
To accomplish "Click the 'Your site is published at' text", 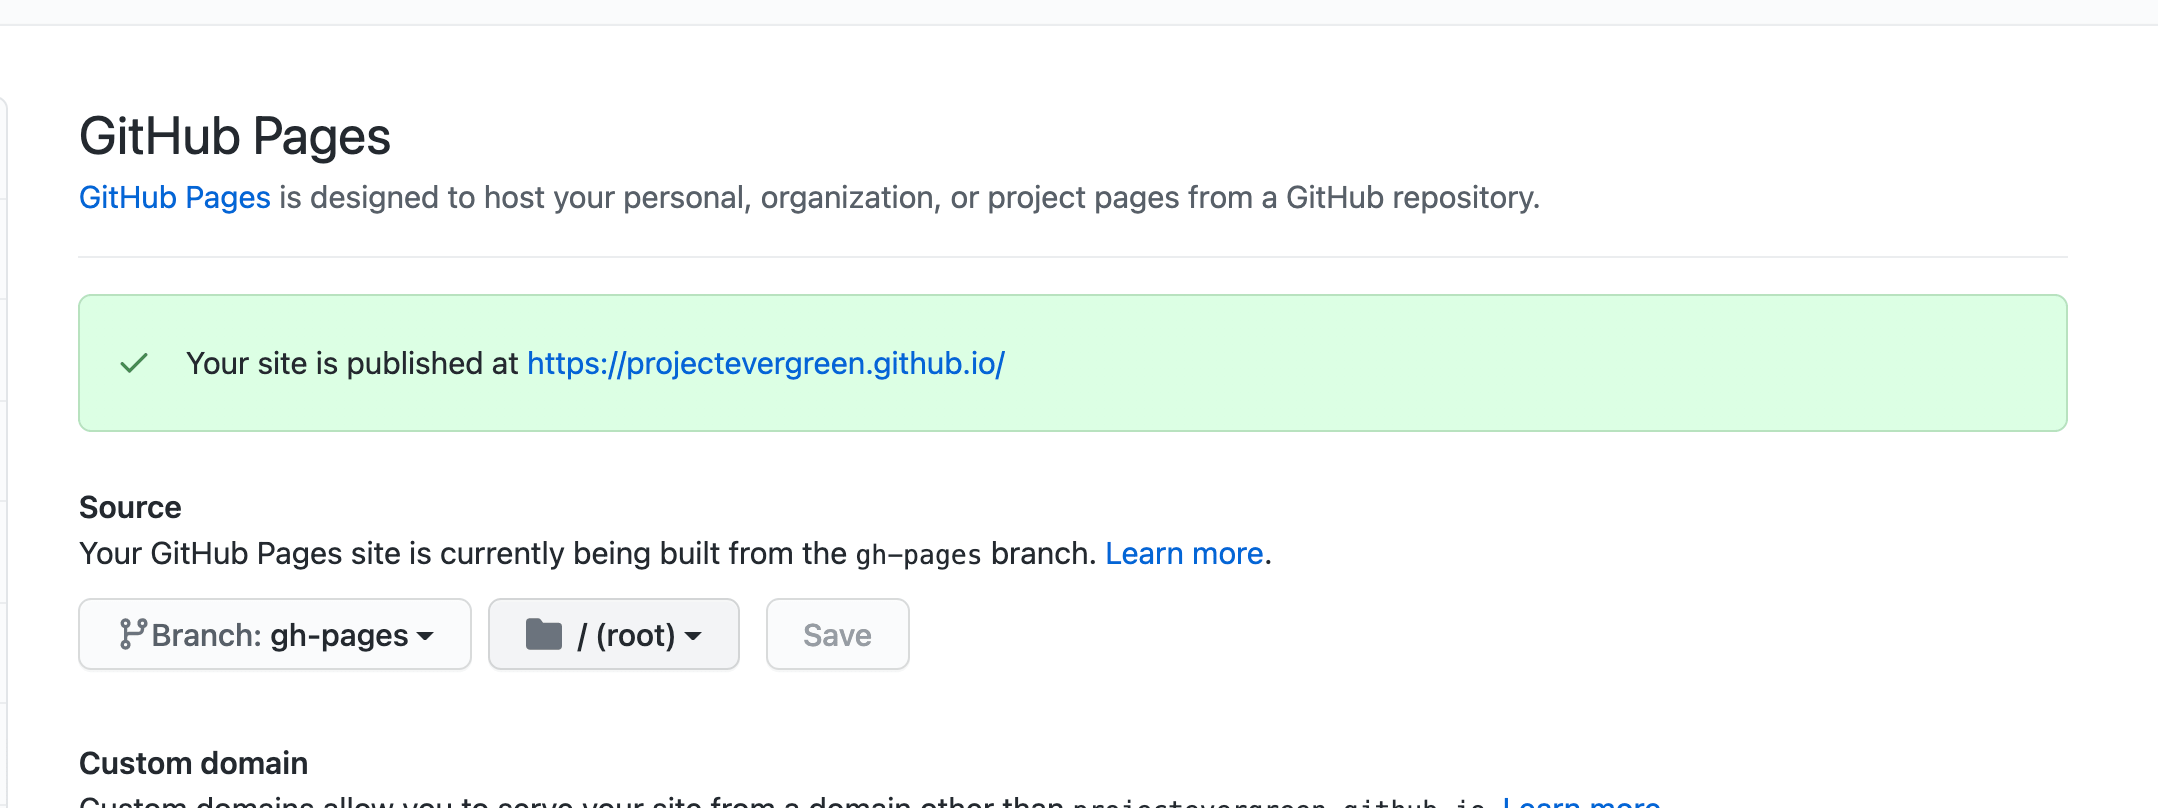I will (x=352, y=363).
